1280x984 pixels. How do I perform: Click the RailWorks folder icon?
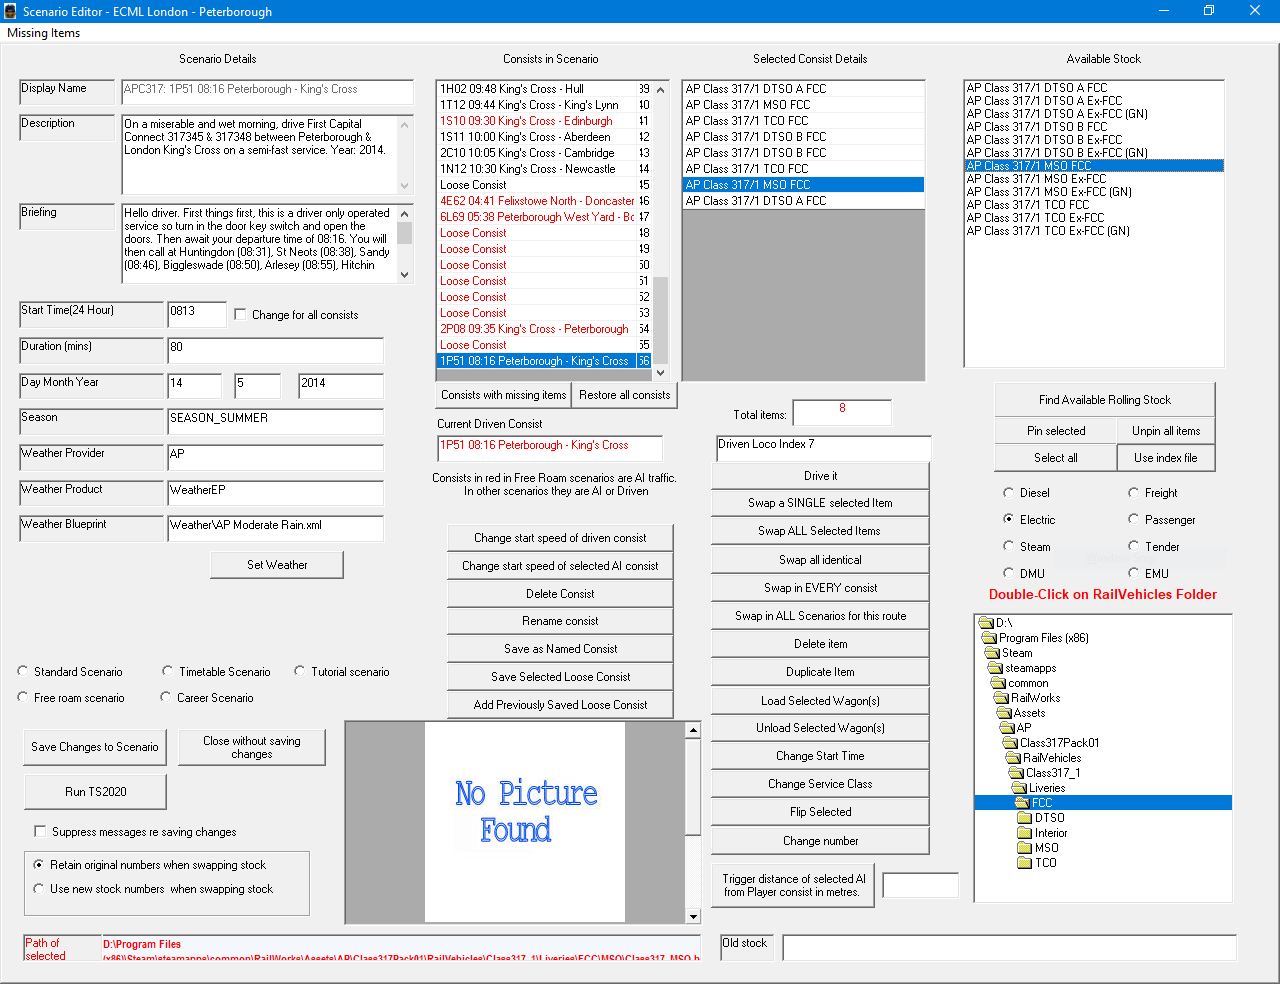coord(1002,698)
